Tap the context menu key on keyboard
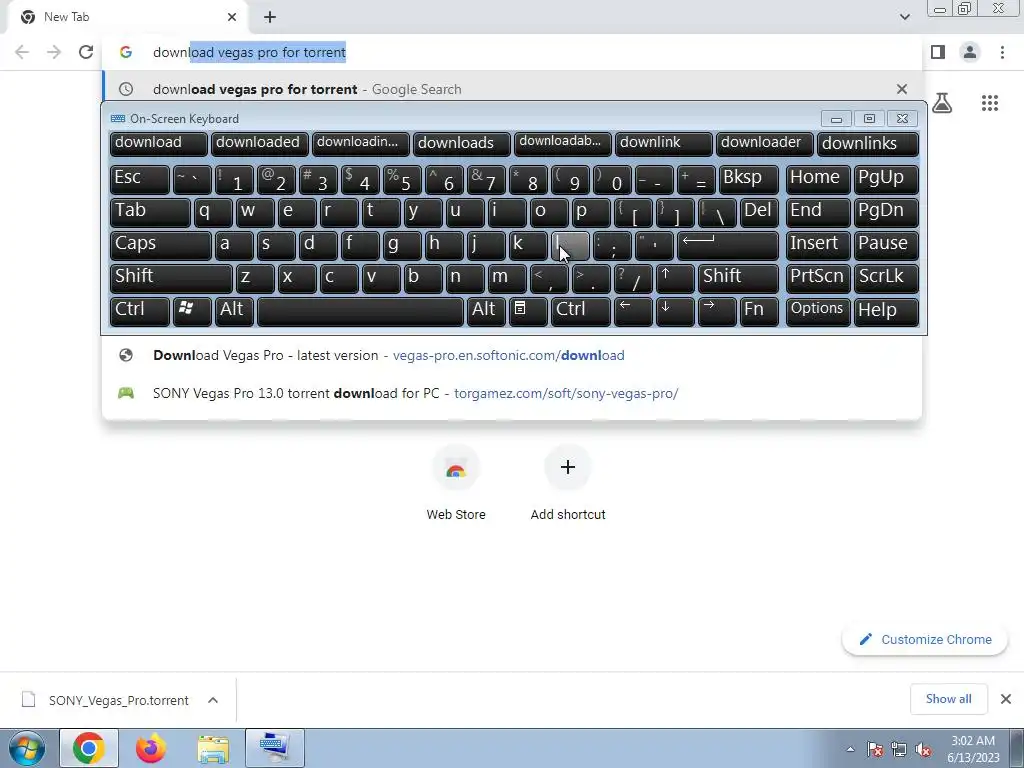1024x768 pixels. pos(528,312)
